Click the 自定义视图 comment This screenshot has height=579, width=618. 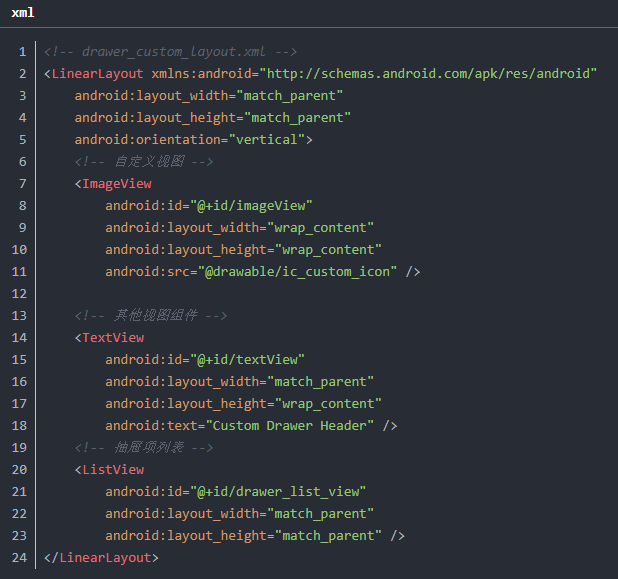pos(144,162)
